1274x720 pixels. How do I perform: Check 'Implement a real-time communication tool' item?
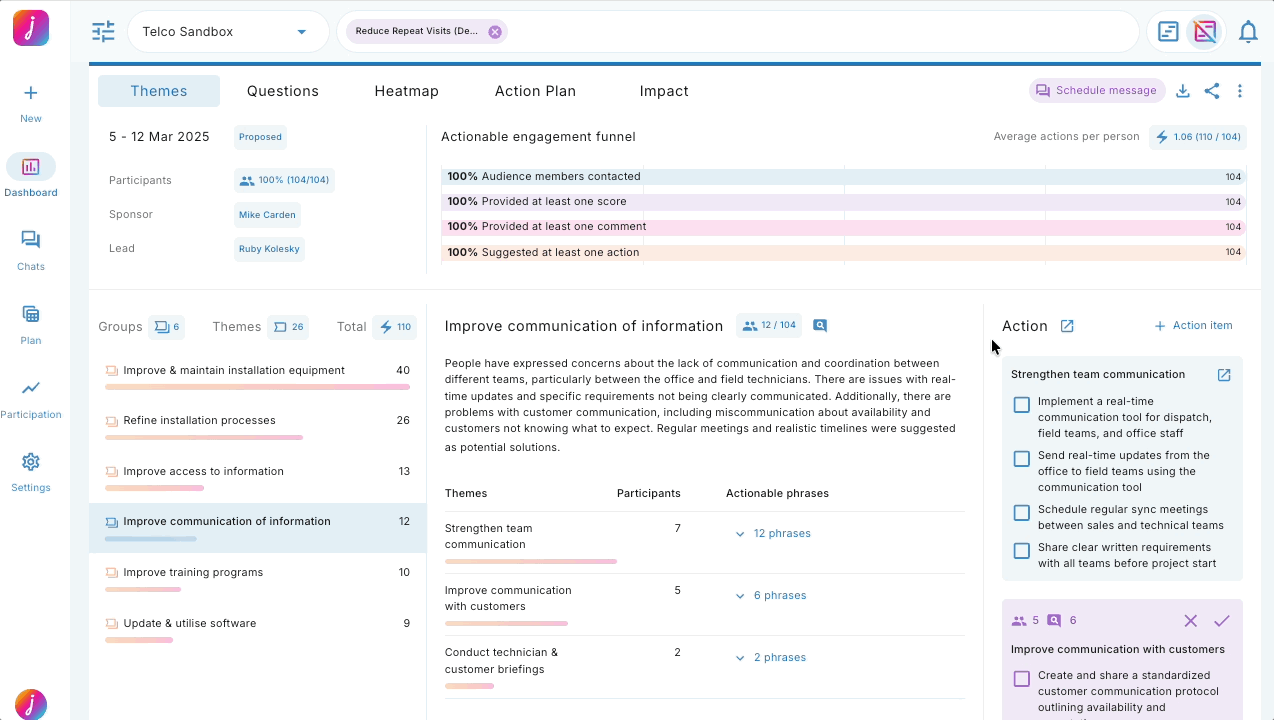click(x=1021, y=405)
